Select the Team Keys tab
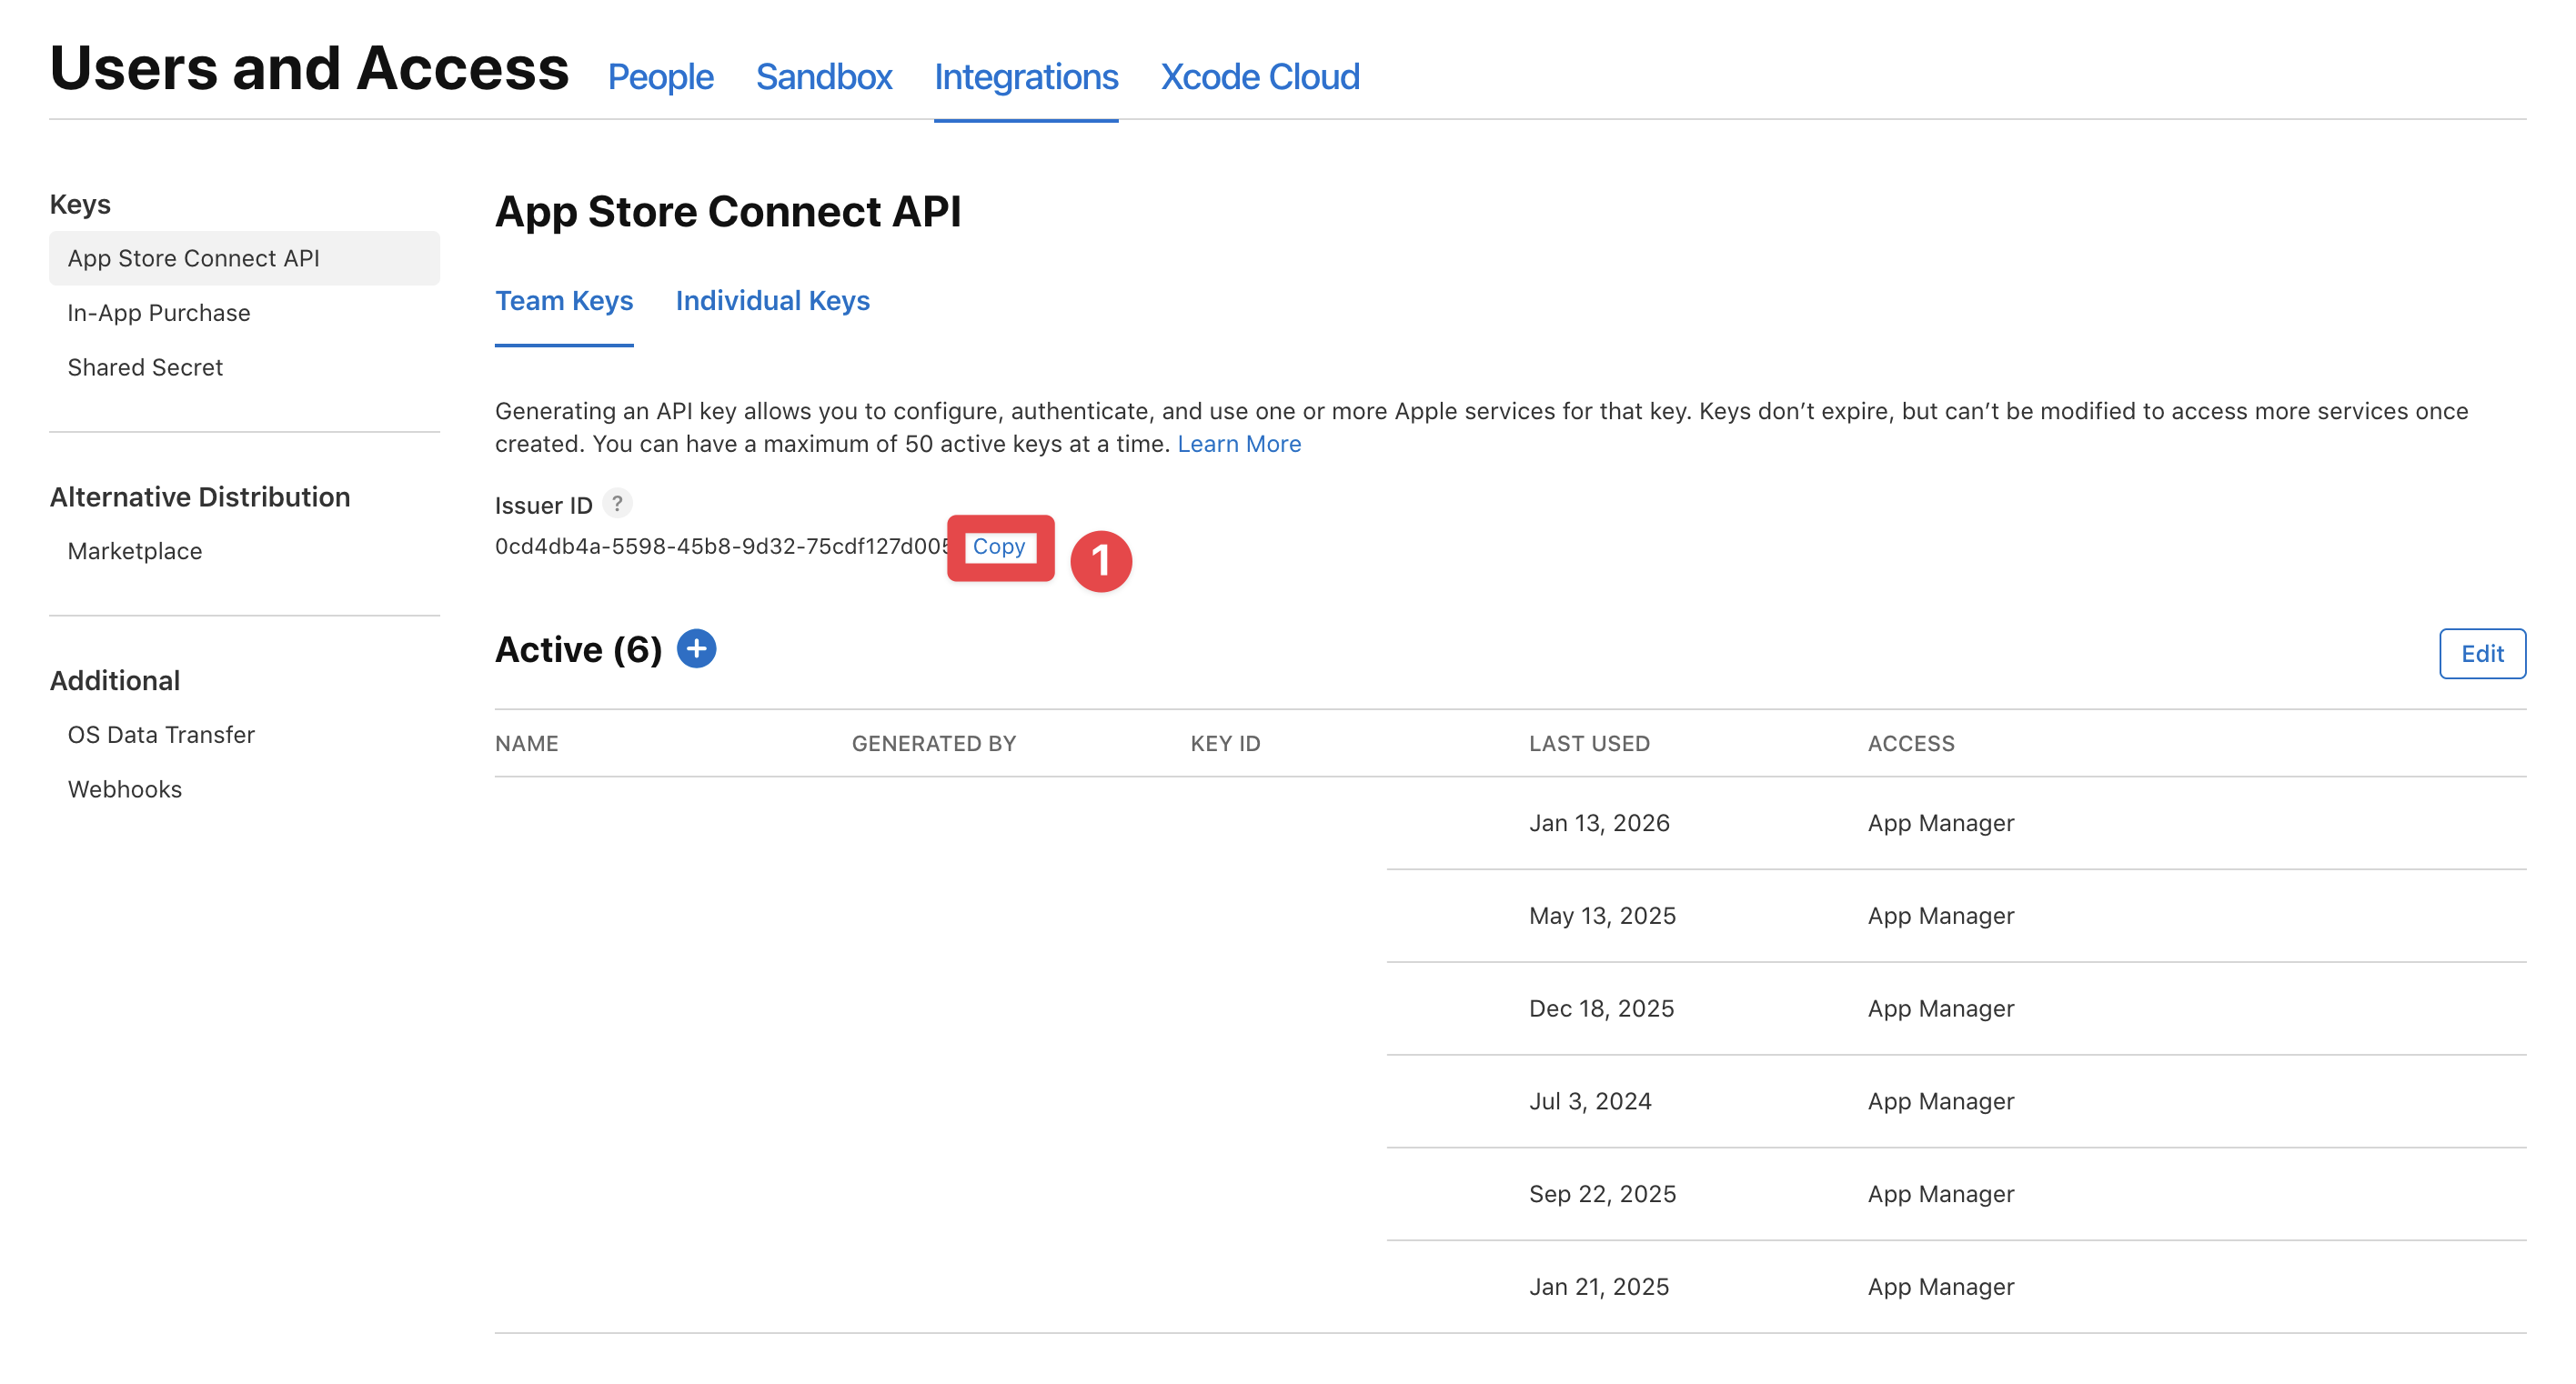The height and width of the screenshot is (1384, 2576). [564, 301]
